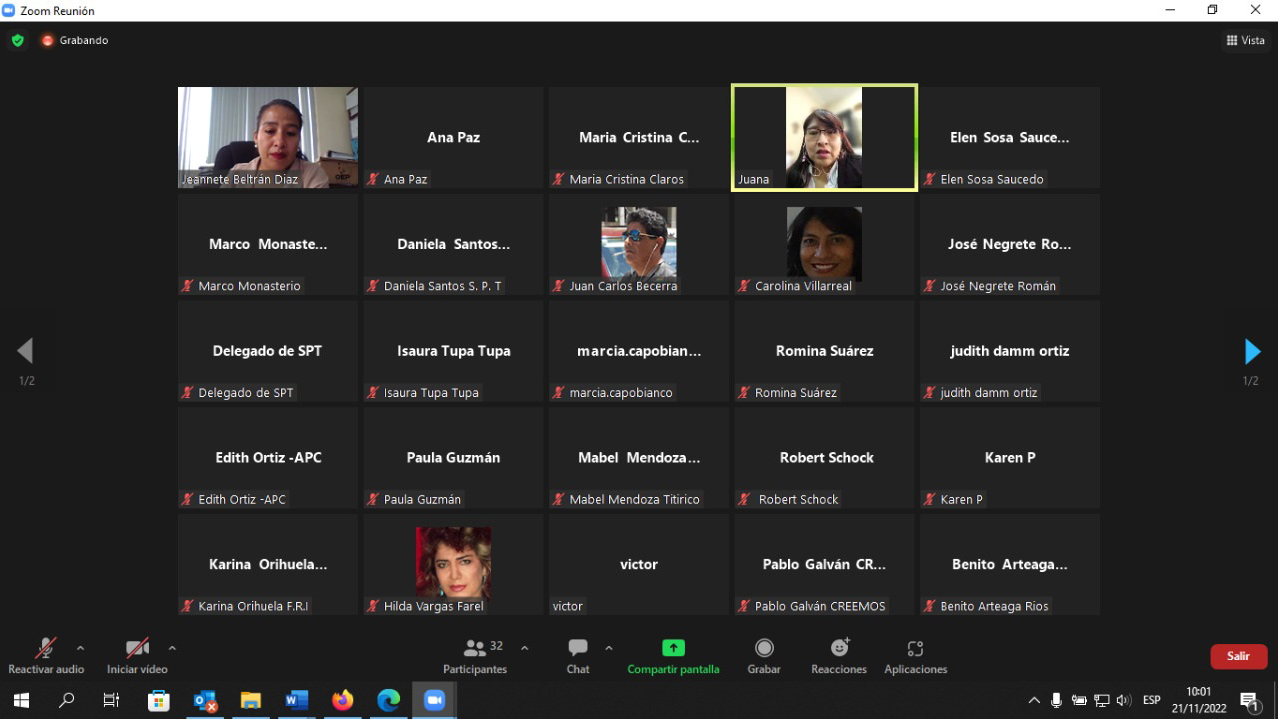Click the Grabar record icon
The width and height of the screenshot is (1278, 719).
(x=764, y=649)
